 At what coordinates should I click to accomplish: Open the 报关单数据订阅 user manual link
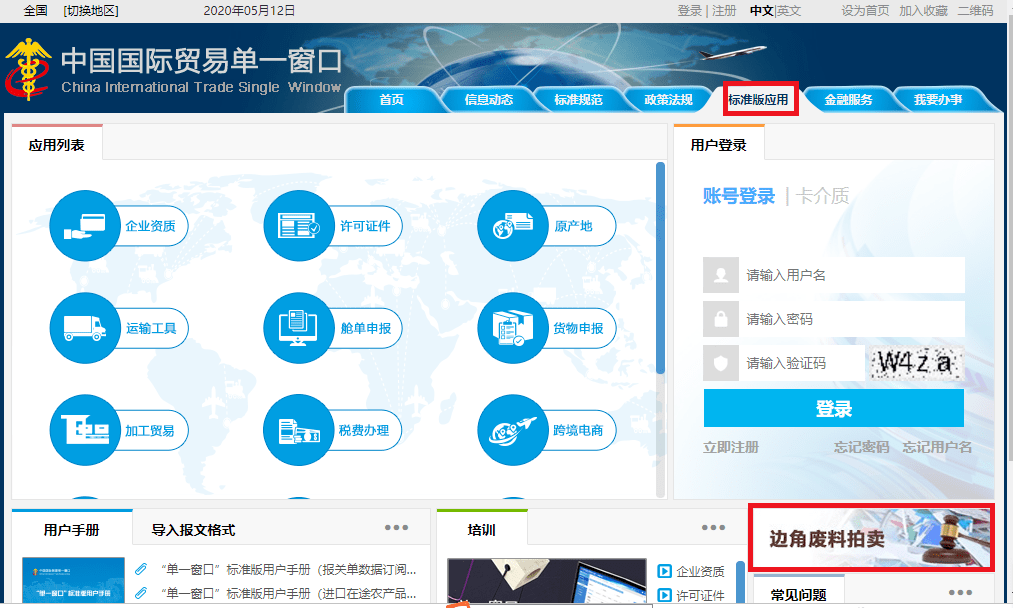289,569
